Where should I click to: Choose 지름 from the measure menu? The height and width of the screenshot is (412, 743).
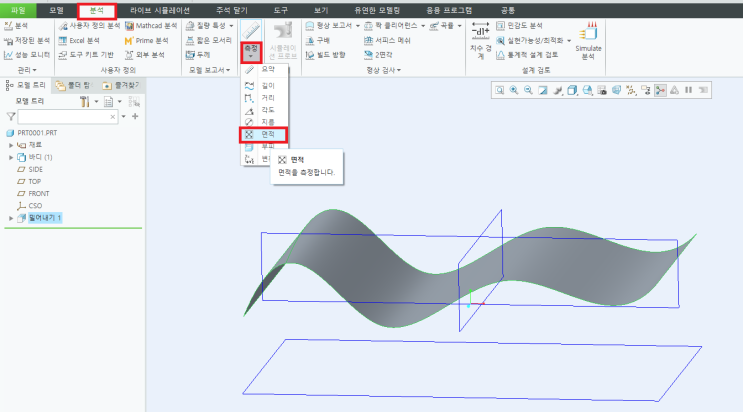pyautogui.click(x=264, y=122)
